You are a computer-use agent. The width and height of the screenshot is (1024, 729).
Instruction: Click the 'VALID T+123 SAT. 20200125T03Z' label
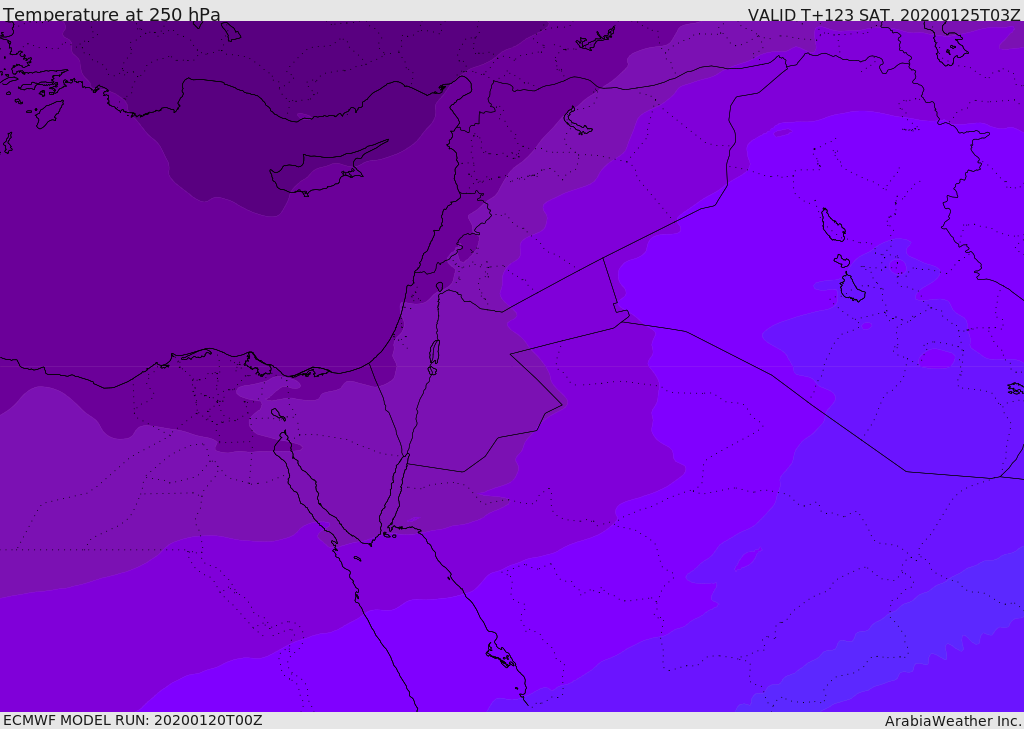click(884, 15)
